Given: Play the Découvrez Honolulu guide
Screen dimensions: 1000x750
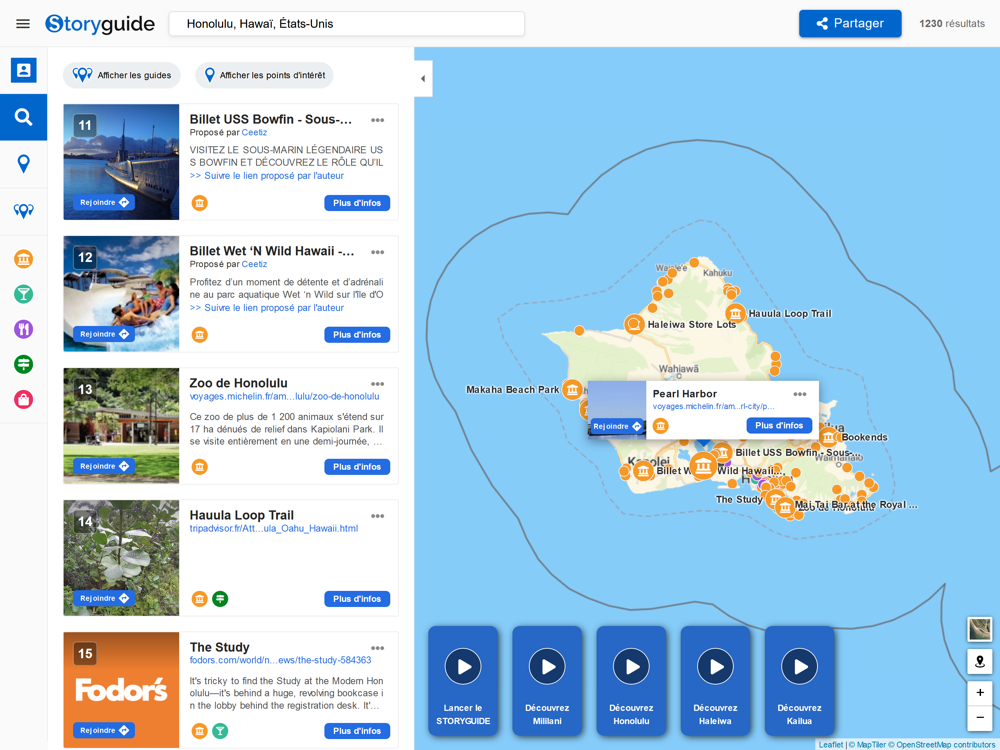Looking at the screenshot, I should [631, 680].
